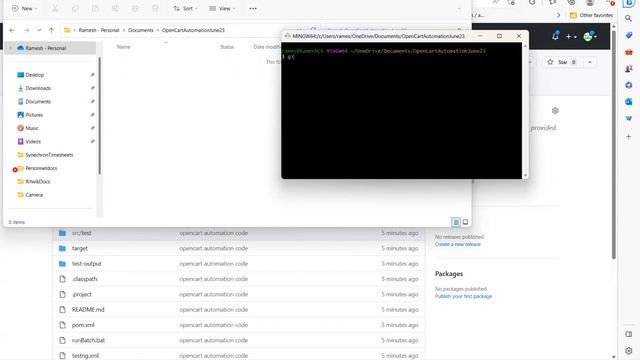Open runBatch.bat file on GitHub
Screen dimensions: 640x360
88,340
